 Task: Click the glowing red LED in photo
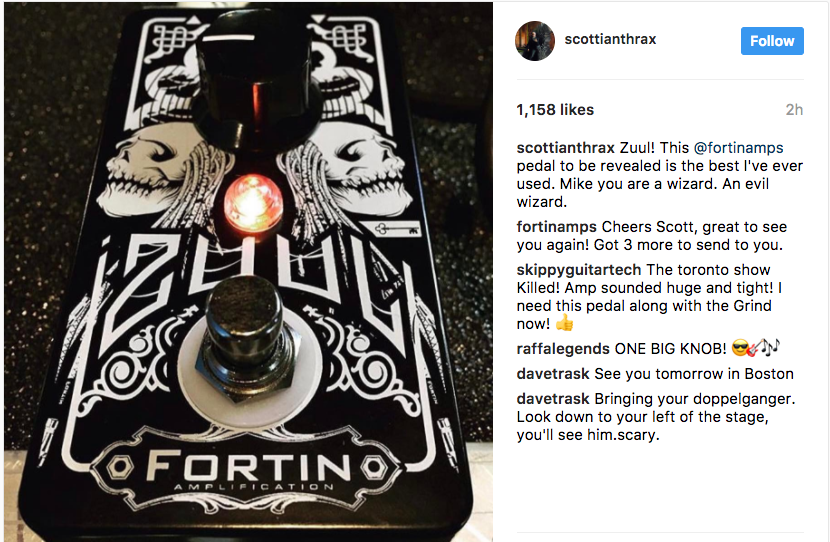click(x=253, y=203)
